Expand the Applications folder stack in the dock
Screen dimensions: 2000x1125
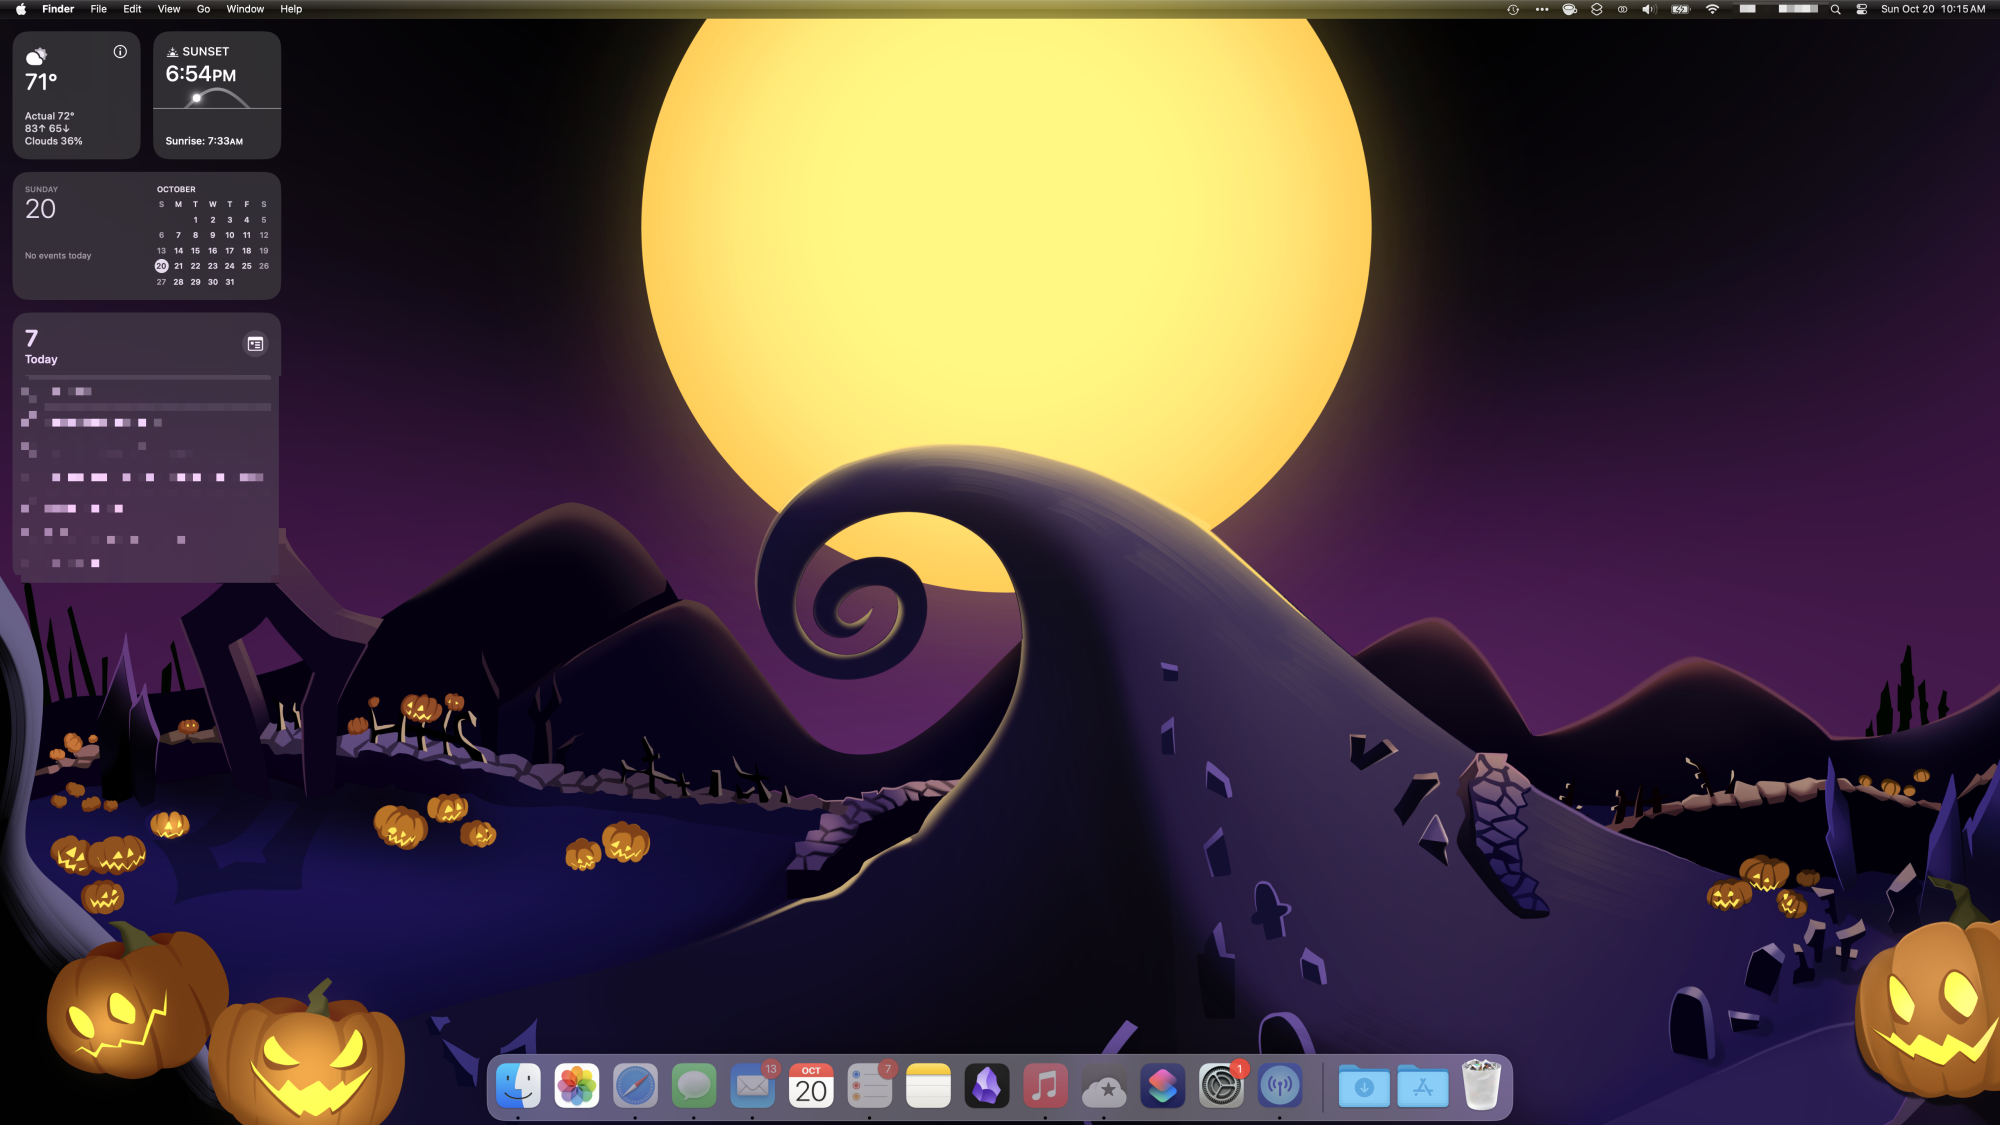coord(1423,1086)
